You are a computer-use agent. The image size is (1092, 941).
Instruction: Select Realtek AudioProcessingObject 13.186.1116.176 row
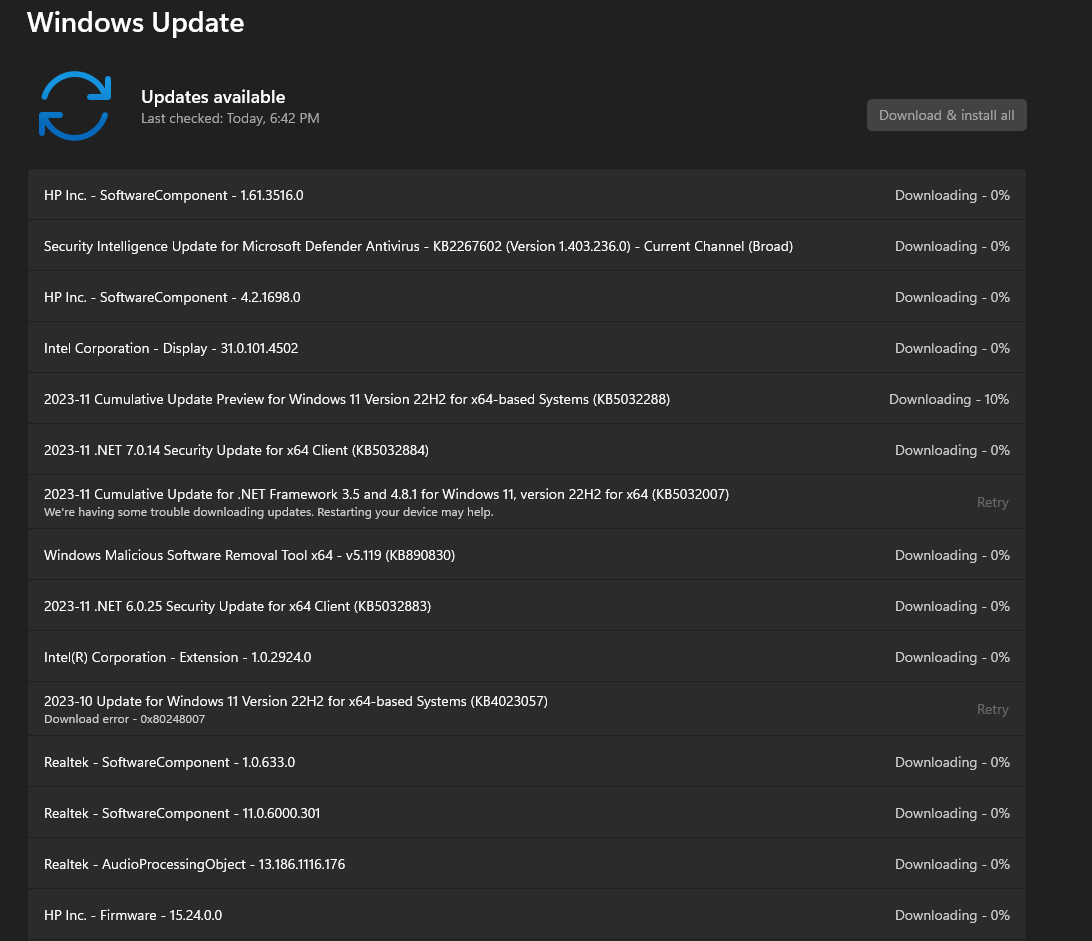click(526, 864)
